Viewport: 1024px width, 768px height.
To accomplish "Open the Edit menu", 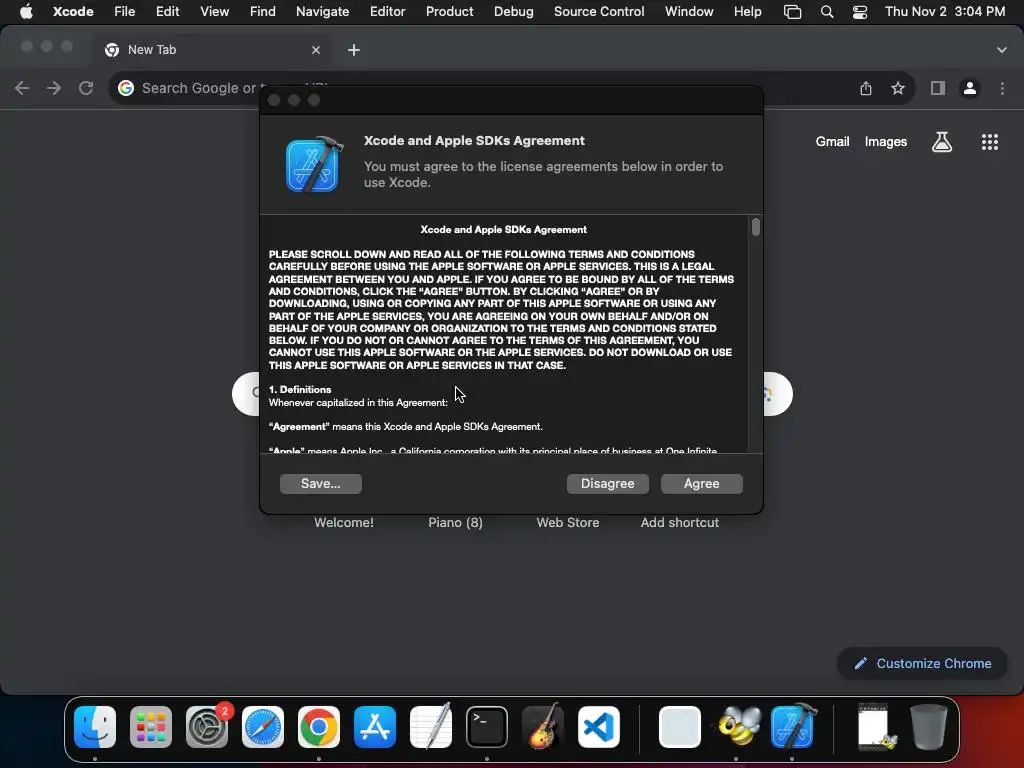I will (x=167, y=11).
